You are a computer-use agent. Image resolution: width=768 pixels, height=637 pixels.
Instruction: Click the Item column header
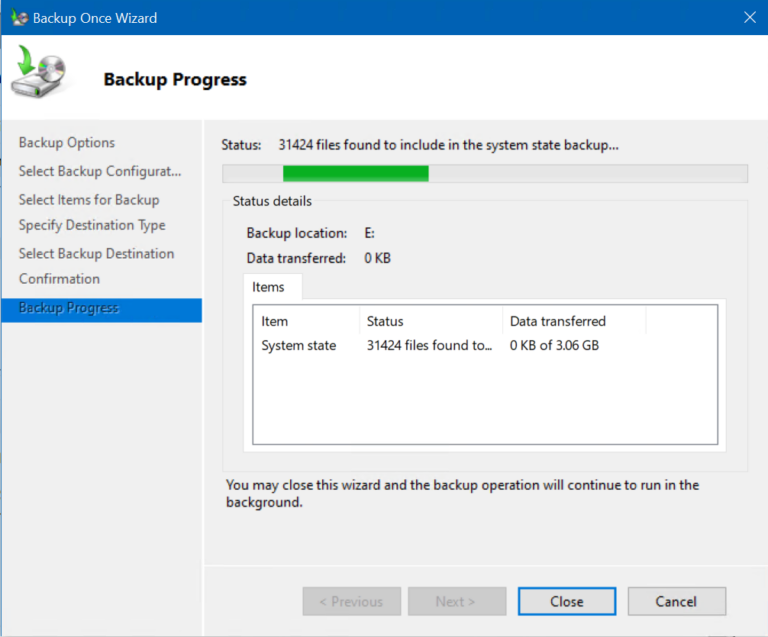tap(306, 321)
